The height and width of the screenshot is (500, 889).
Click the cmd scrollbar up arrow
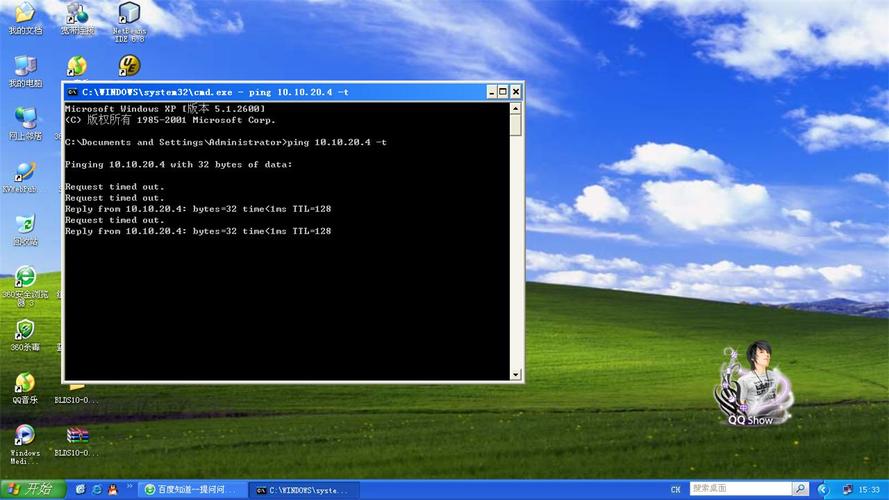click(515, 108)
